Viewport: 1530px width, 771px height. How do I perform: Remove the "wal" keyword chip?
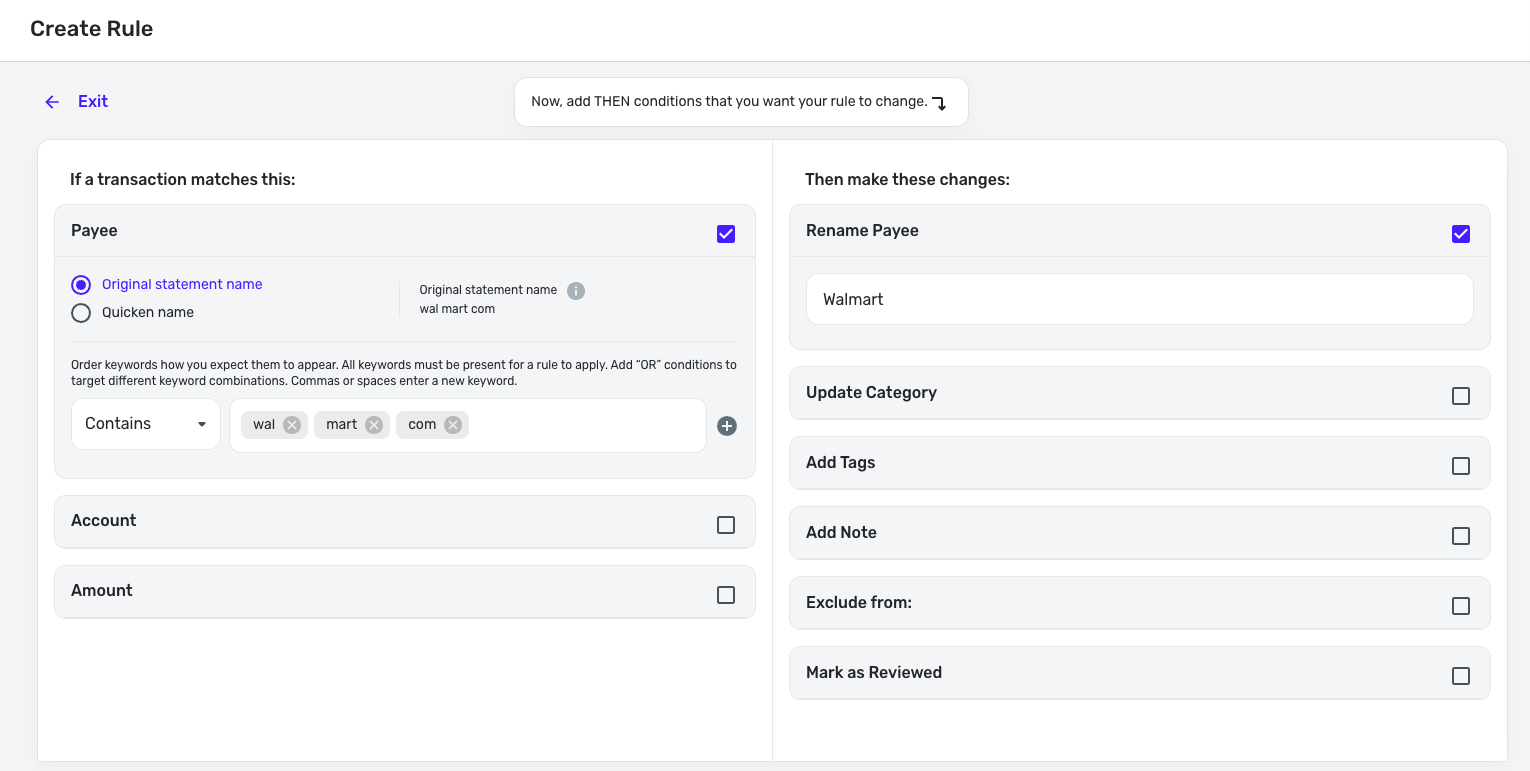(292, 425)
